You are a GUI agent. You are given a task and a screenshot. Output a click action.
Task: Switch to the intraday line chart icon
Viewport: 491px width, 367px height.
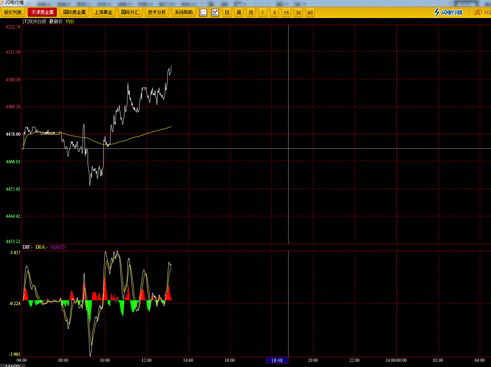tap(203, 13)
